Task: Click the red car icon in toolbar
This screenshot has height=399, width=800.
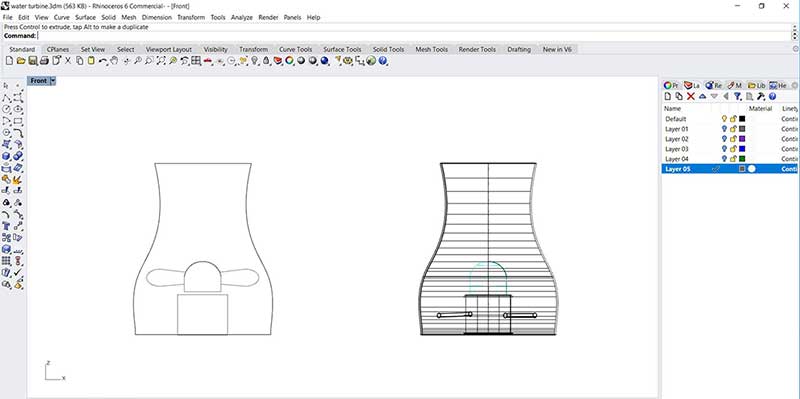Action: (208, 61)
